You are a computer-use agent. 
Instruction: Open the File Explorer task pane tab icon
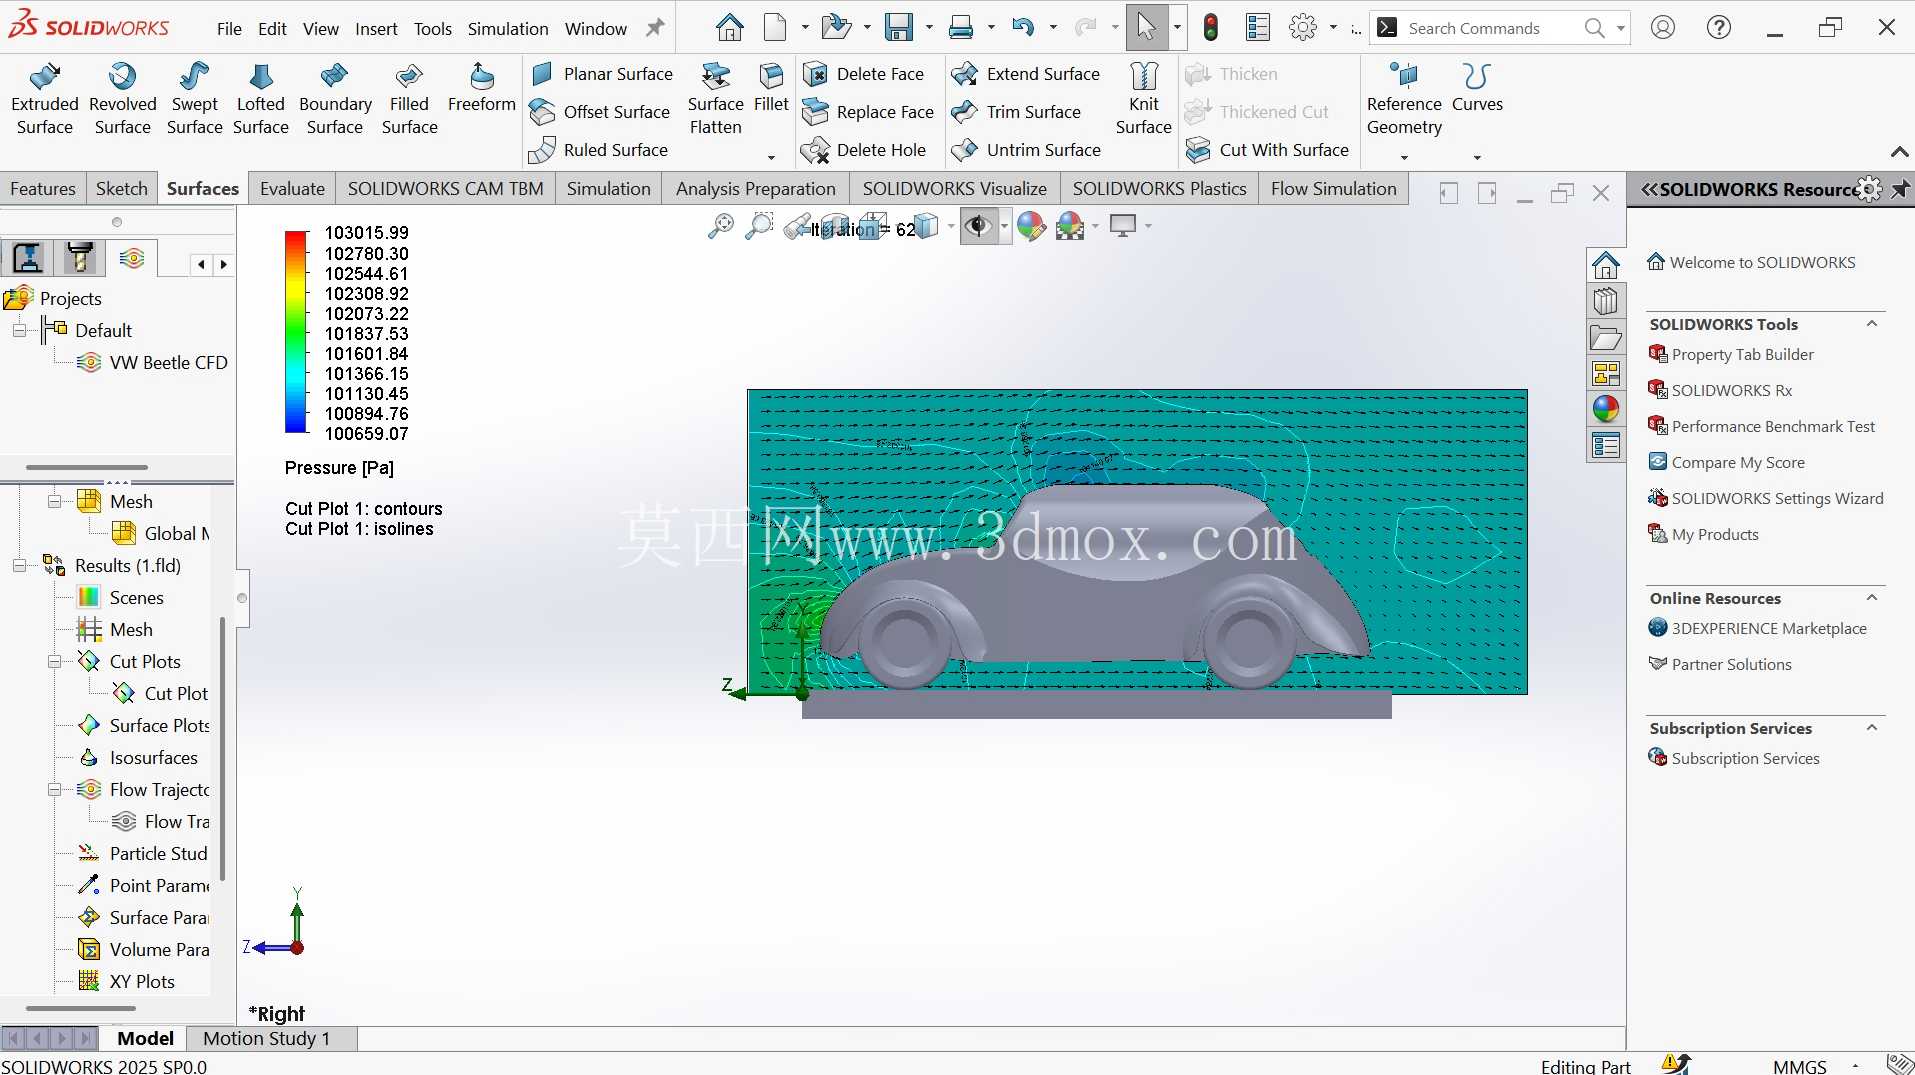click(x=1606, y=337)
